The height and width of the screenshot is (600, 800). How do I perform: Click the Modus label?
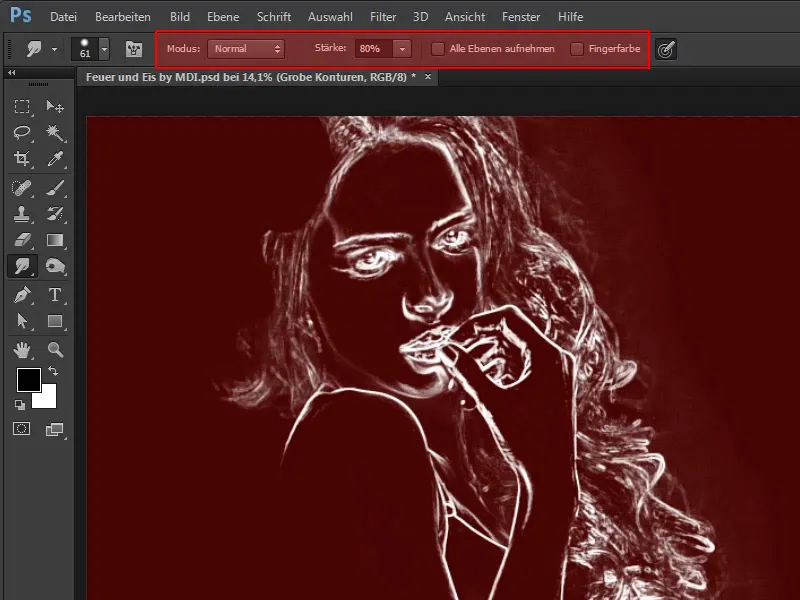[183, 48]
